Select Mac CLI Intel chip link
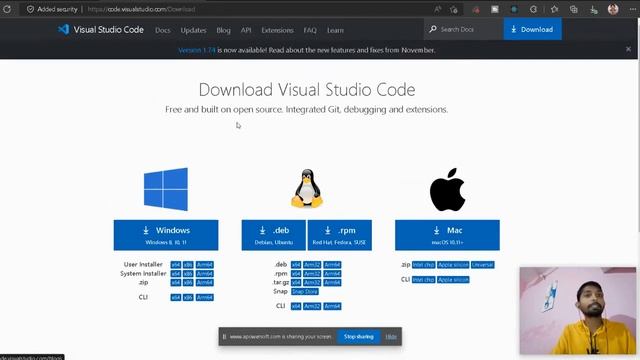 (423, 280)
